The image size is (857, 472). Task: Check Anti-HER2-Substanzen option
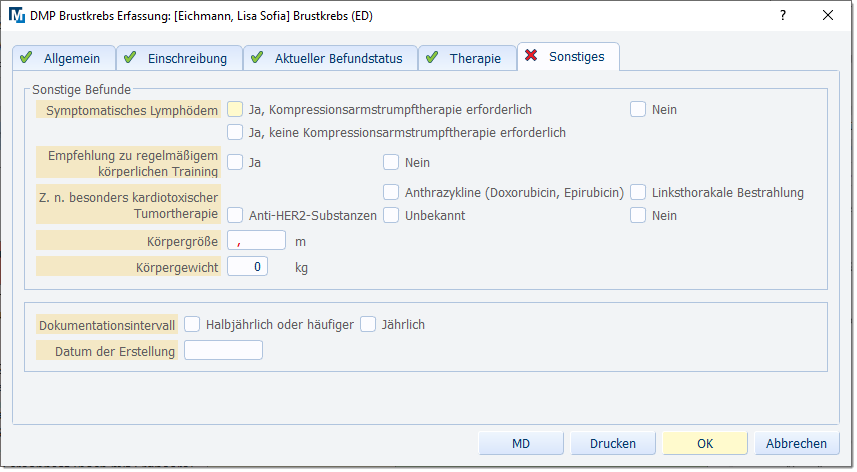tap(235, 215)
